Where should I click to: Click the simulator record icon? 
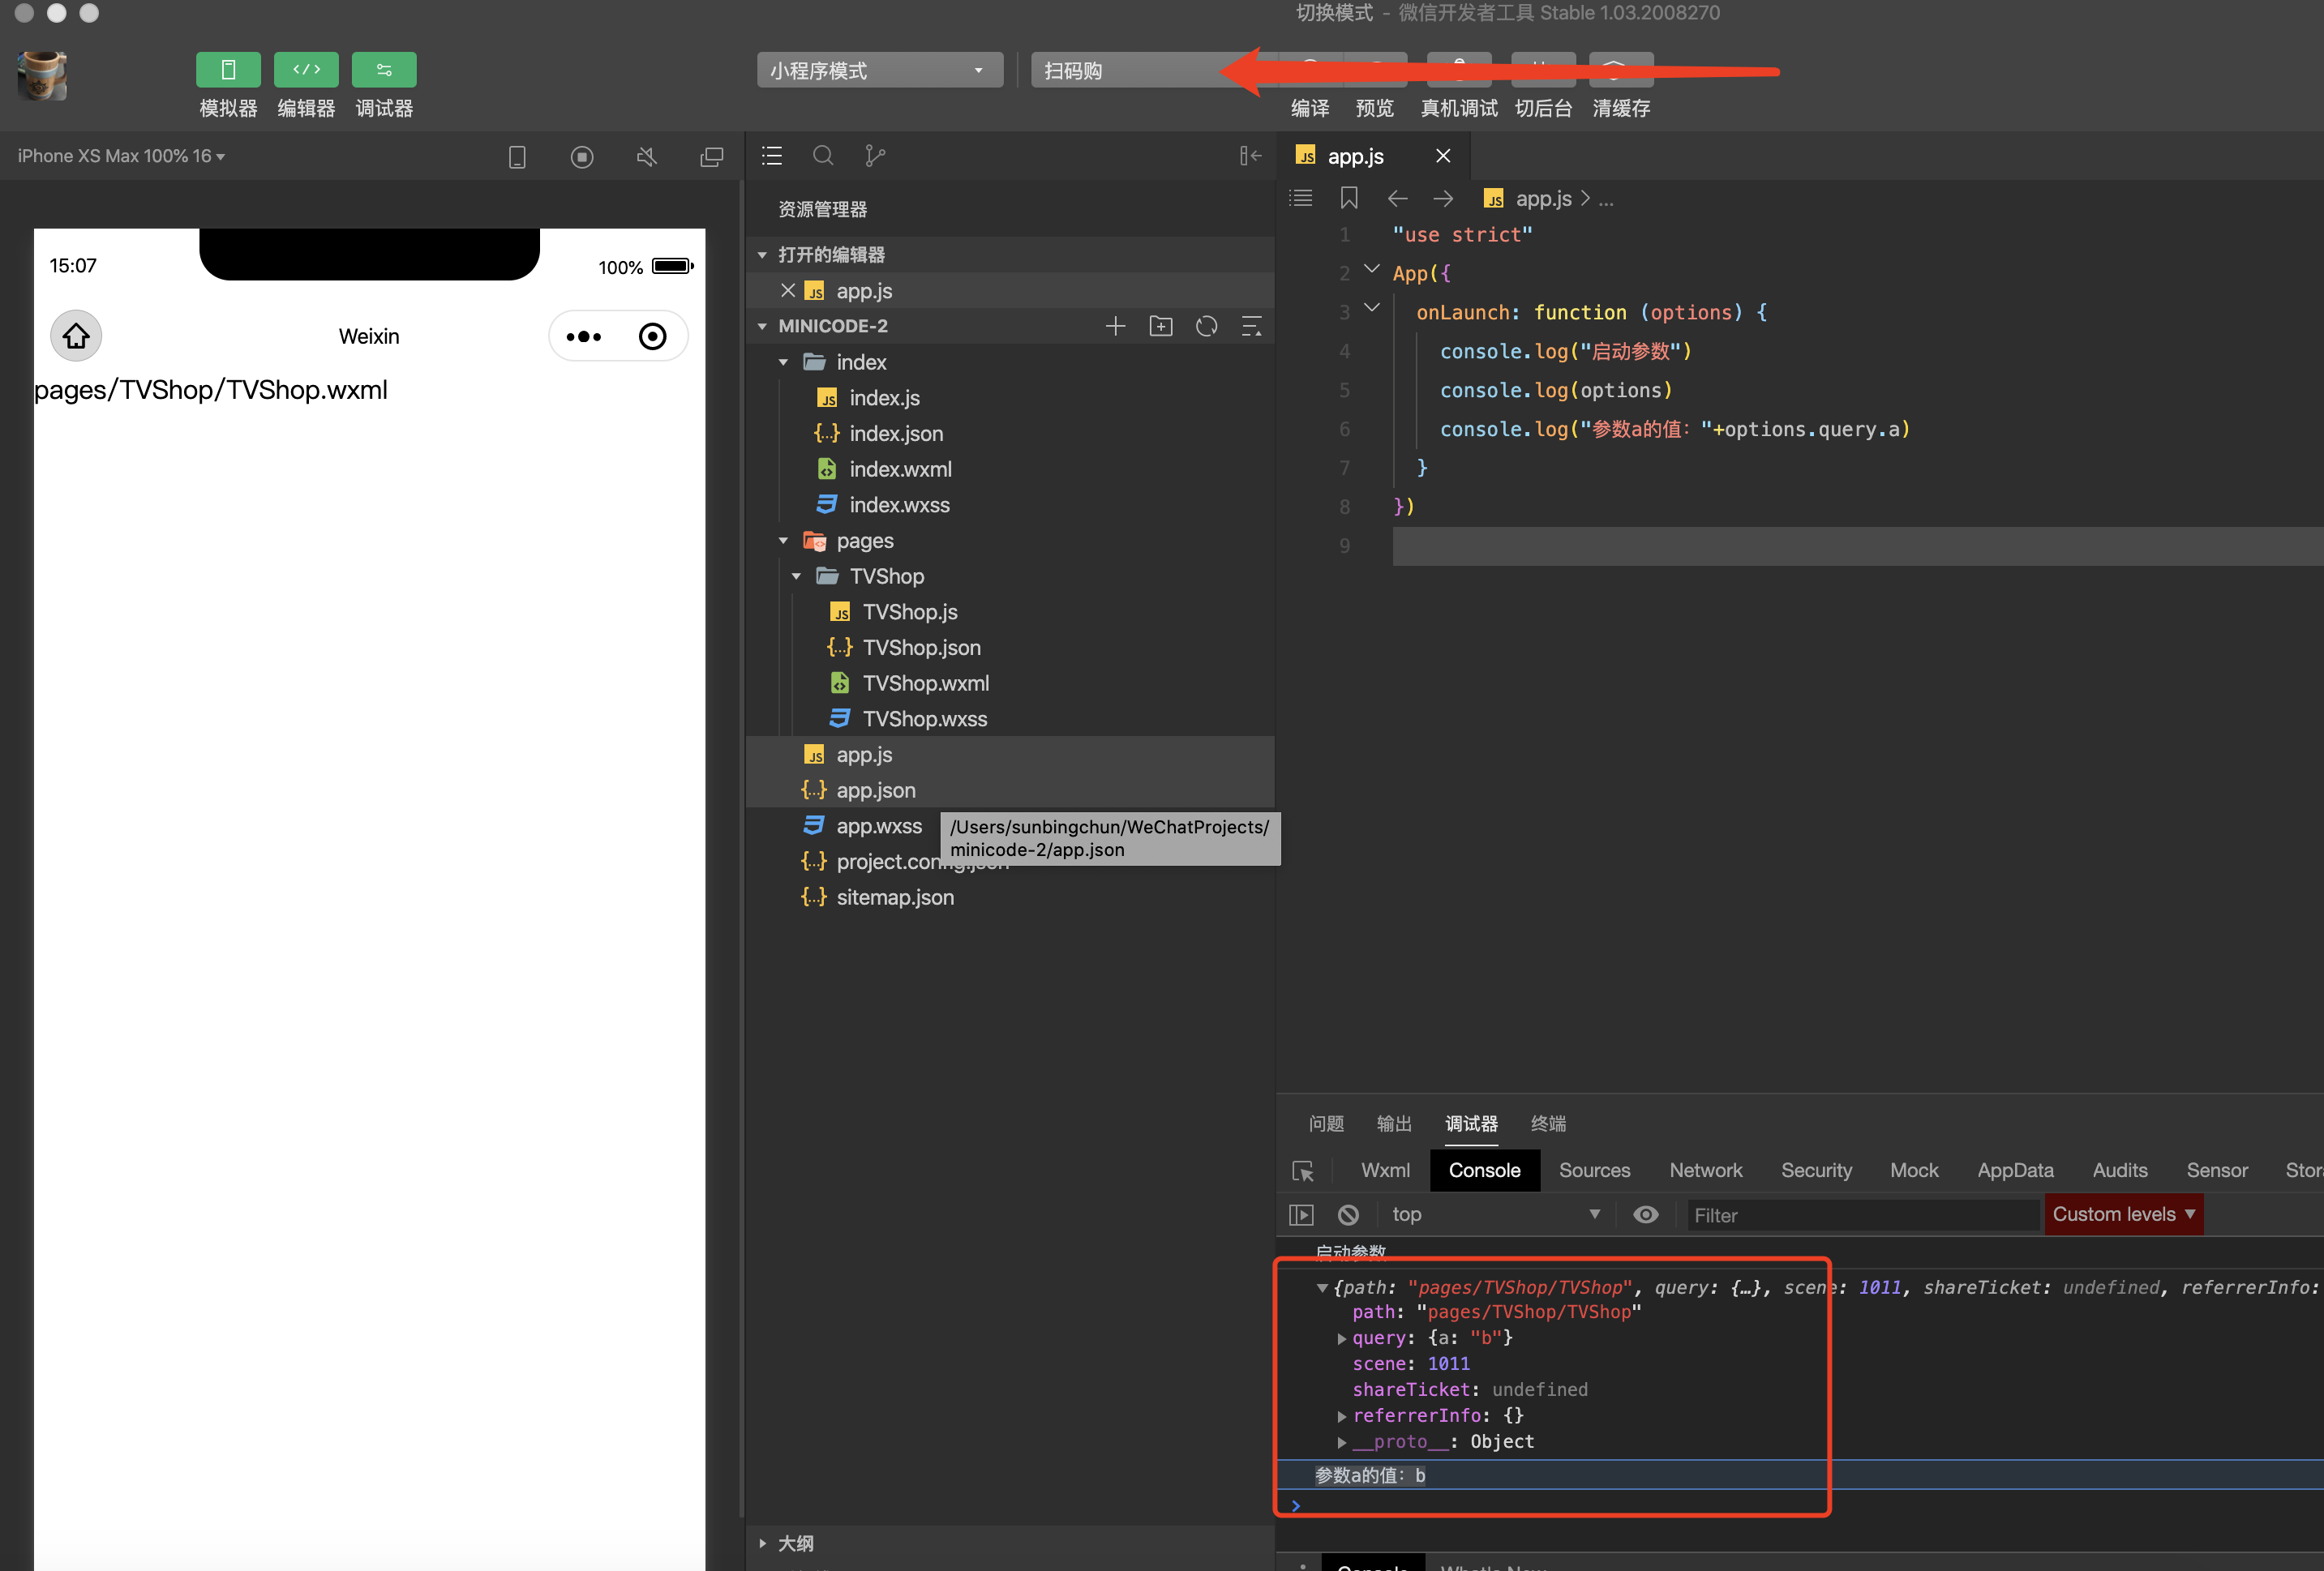point(582,157)
